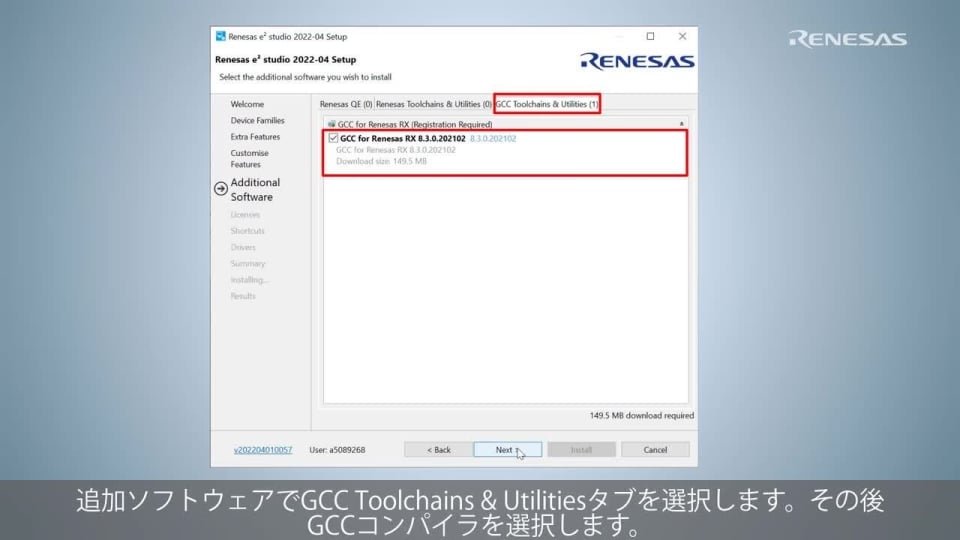Select GCC Toolchains & Utilities (1) tab
Viewport: 960px width, 540px height.
point(547,104)
